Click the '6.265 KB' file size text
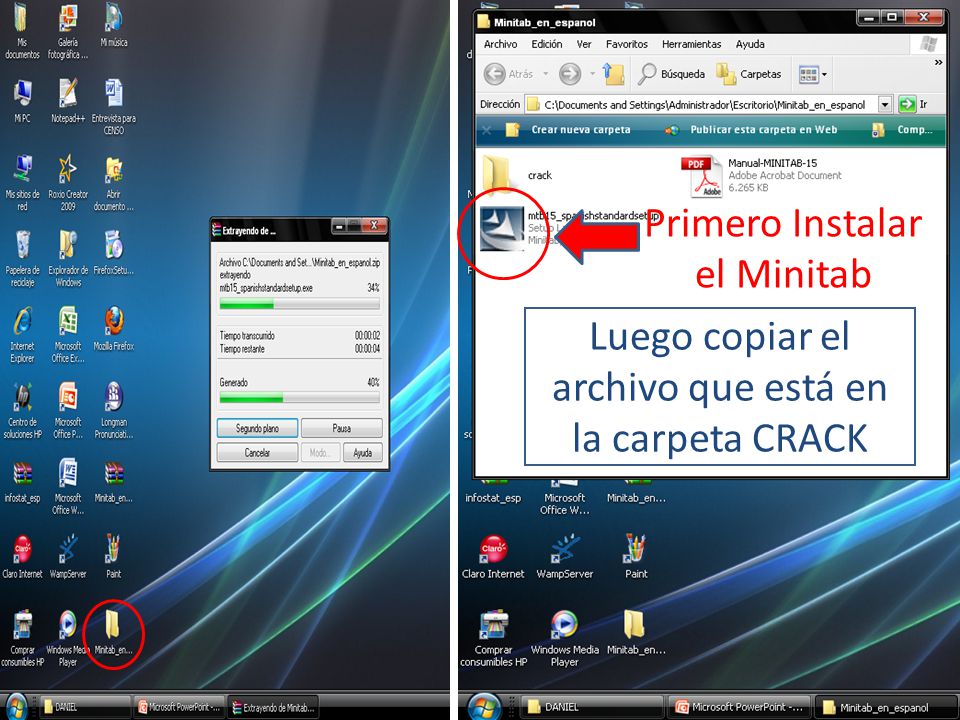960x720 pixels. coord(748,188)
